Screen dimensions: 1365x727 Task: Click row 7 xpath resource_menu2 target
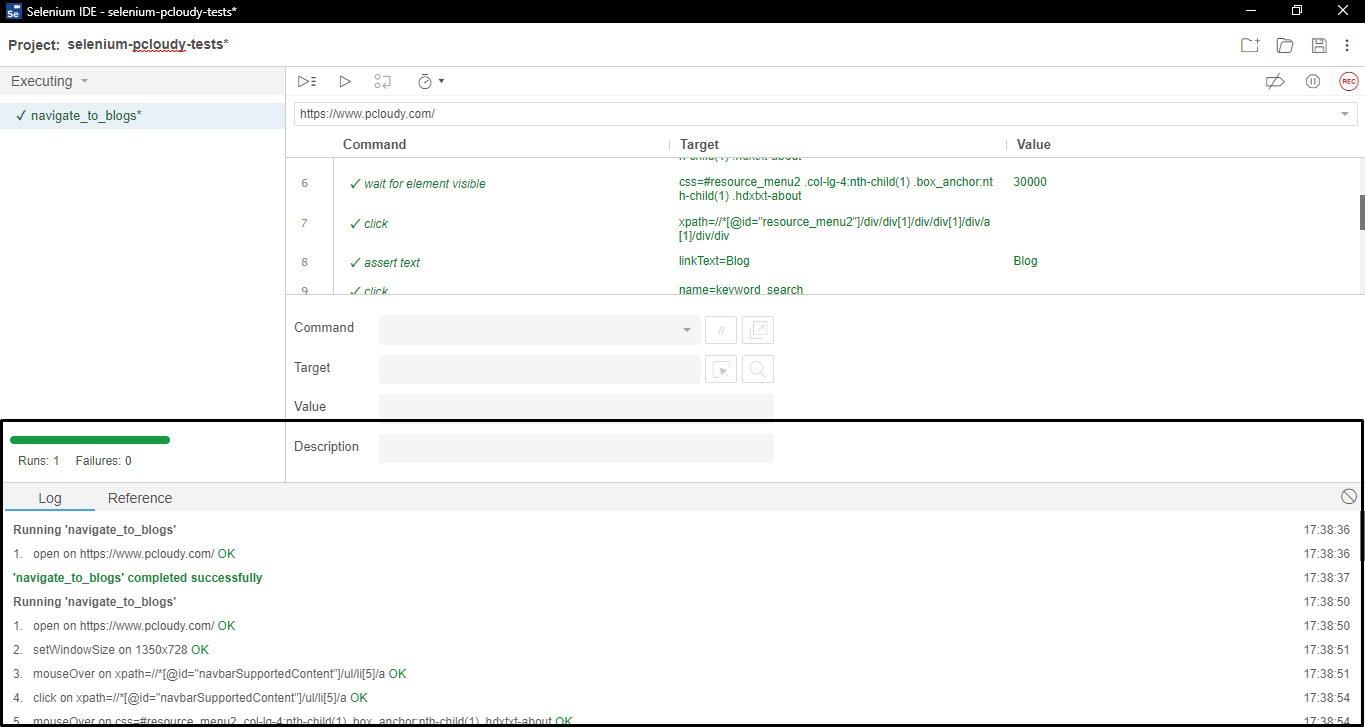[835, 229]
